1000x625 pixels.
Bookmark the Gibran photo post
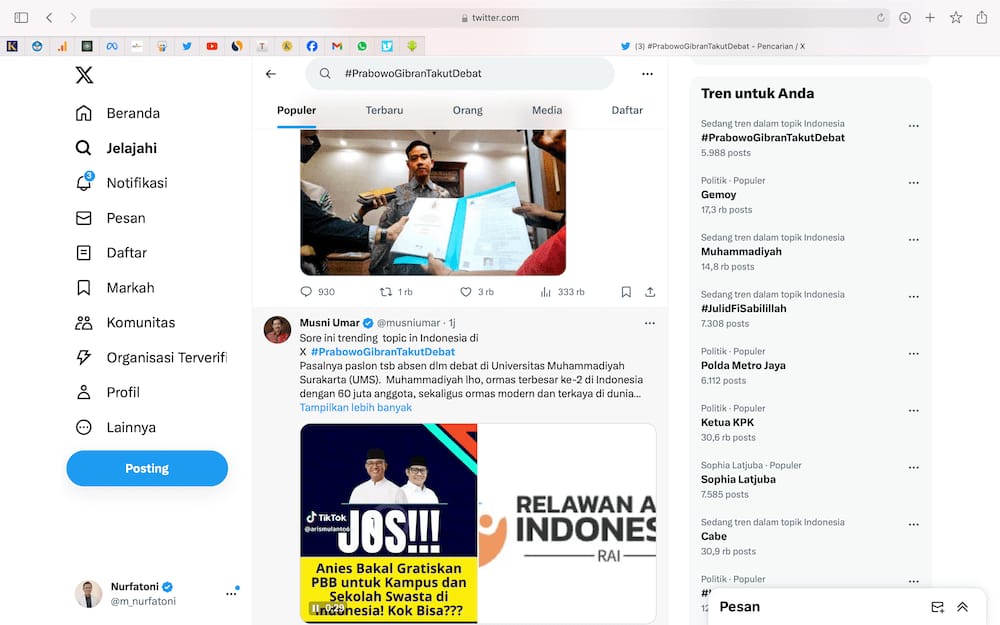[626, 292]
